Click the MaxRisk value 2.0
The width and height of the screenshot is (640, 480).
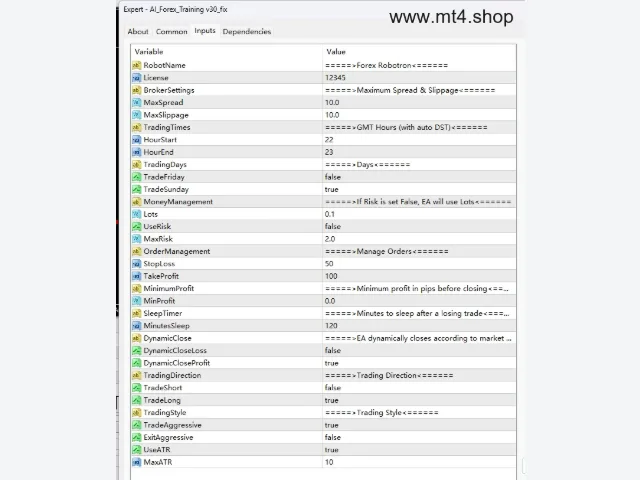pyautogui.click(x=330, y=239)
